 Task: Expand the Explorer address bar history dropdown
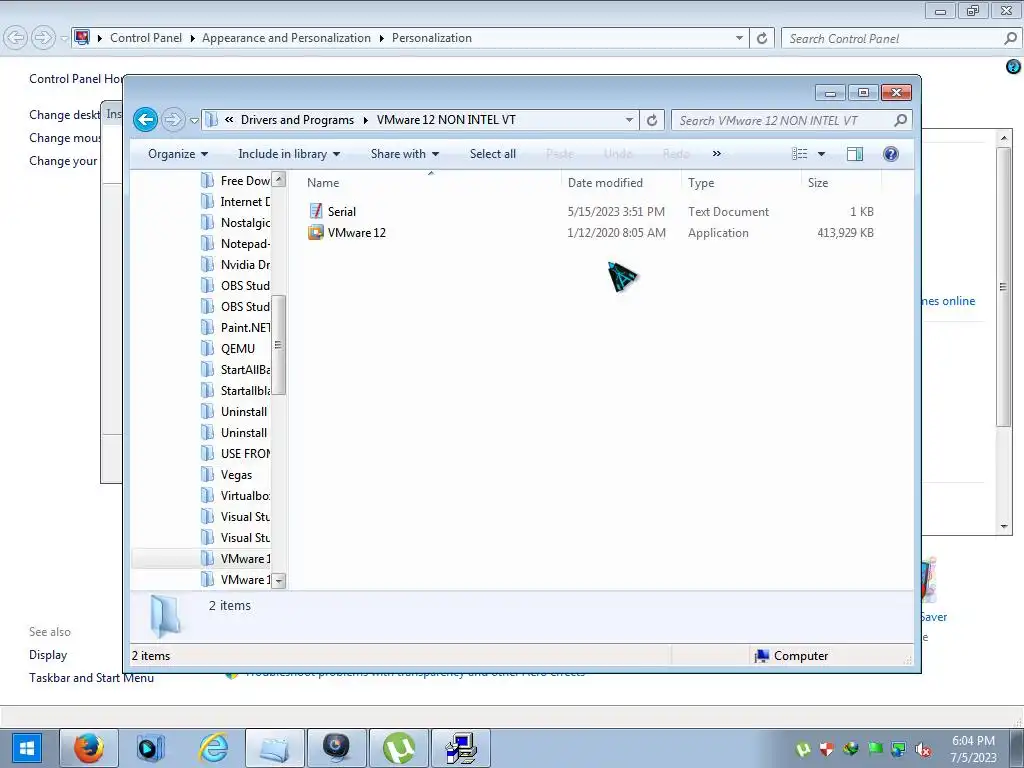[629, 120]
